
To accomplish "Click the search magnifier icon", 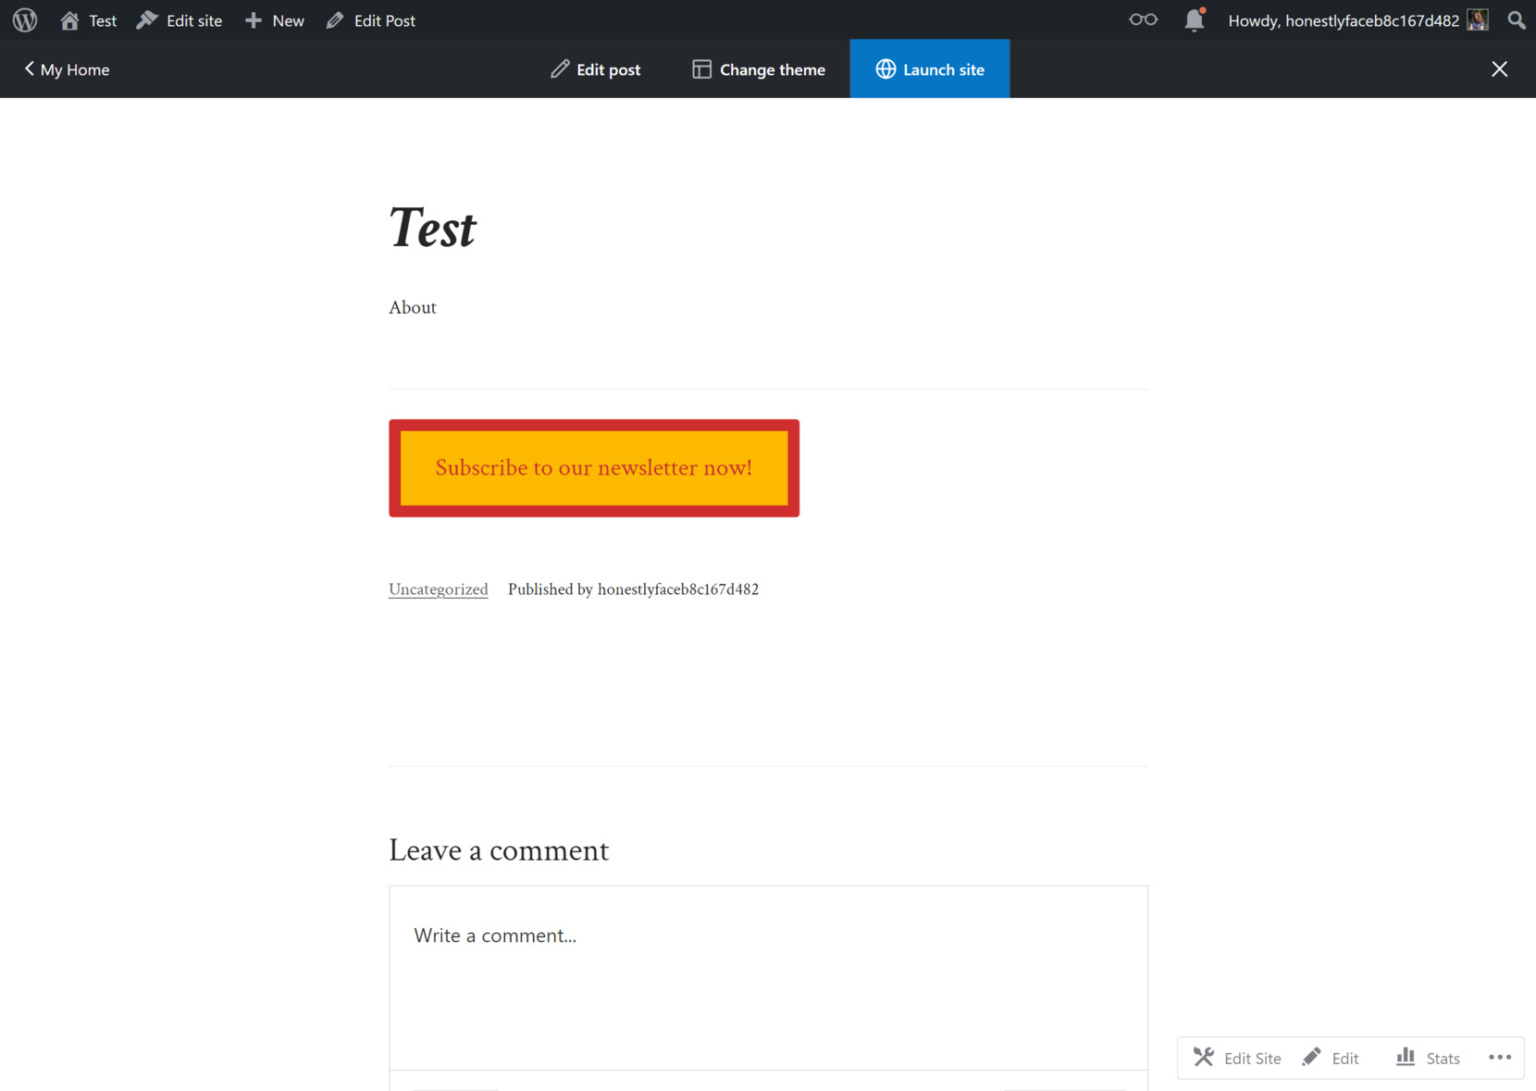I will click(x=1516, y=20).
